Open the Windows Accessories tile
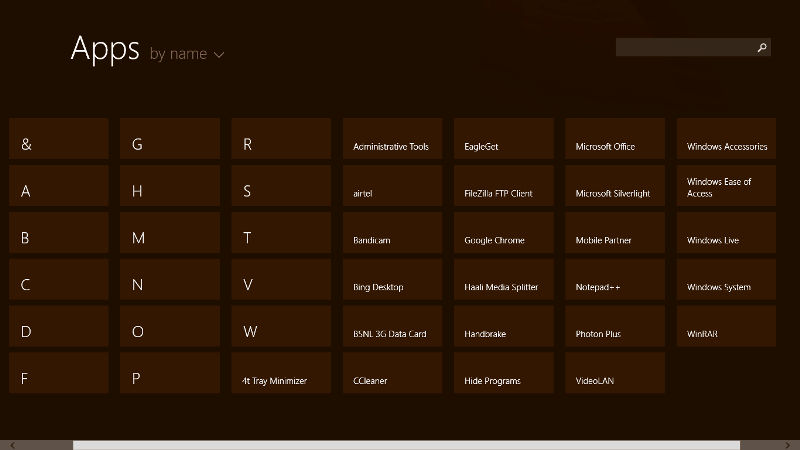Screen dimensions: 800x450 point(726,139)
